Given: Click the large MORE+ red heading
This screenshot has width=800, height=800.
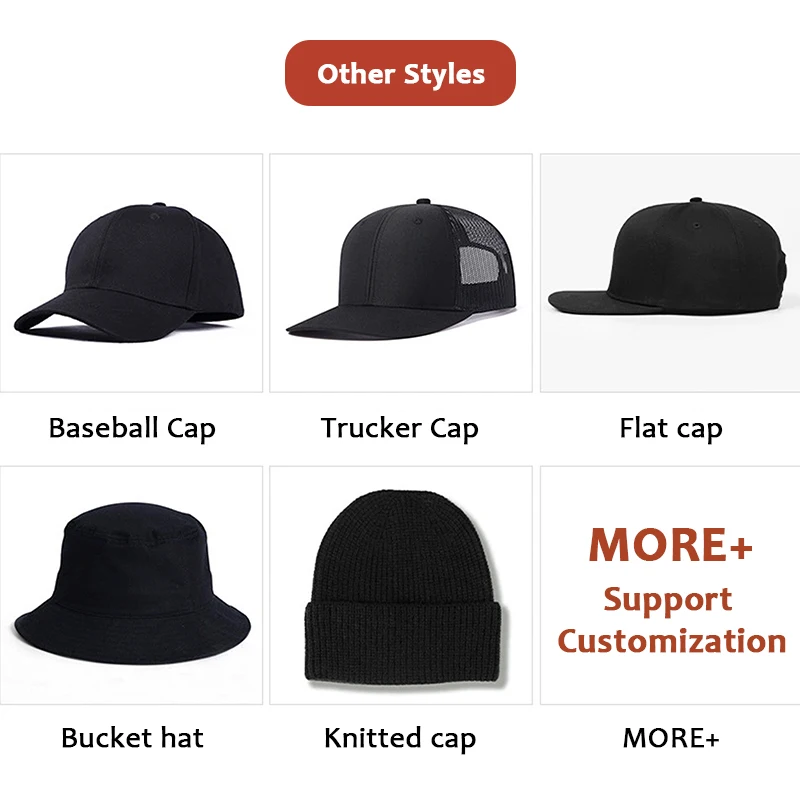Looking at the screenshot, I should click(x=670, y=544).
